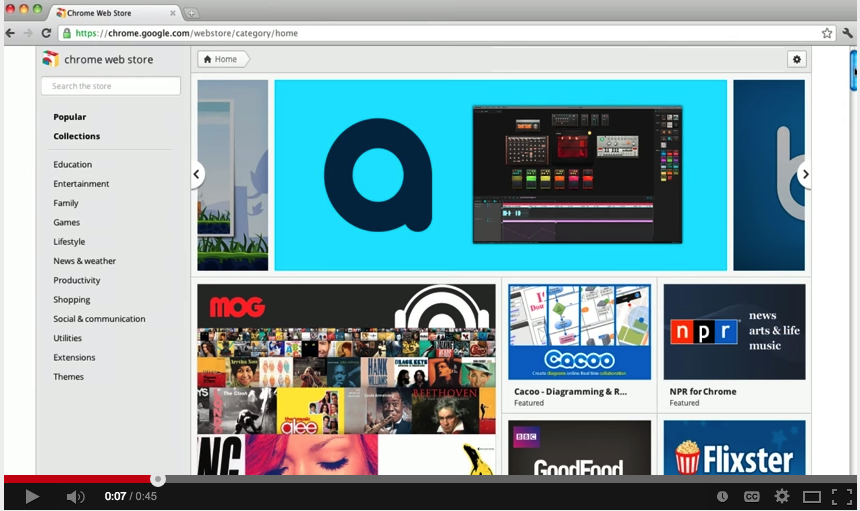The width and height of the screenshot is (860, 511).
Task: Click the Watch Later clock icon
Action: pos(722,497)
